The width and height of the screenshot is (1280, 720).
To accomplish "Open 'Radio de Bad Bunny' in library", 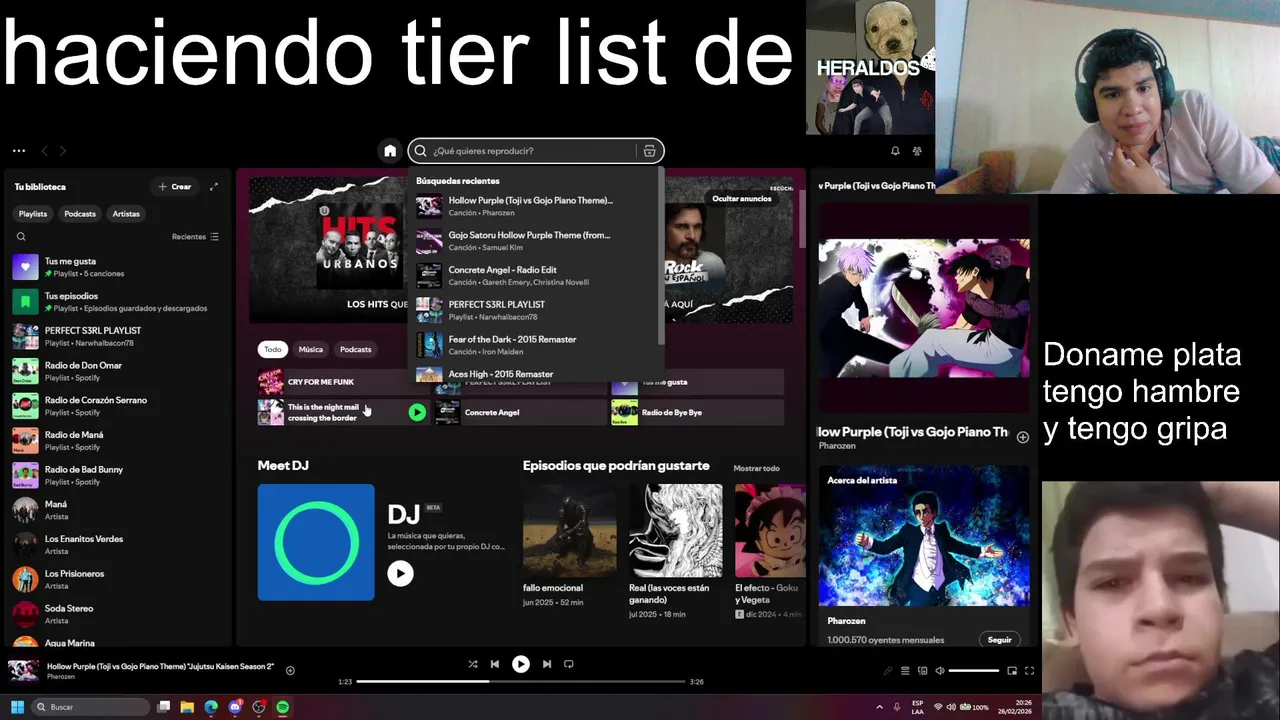I will (x=118, y=475).
